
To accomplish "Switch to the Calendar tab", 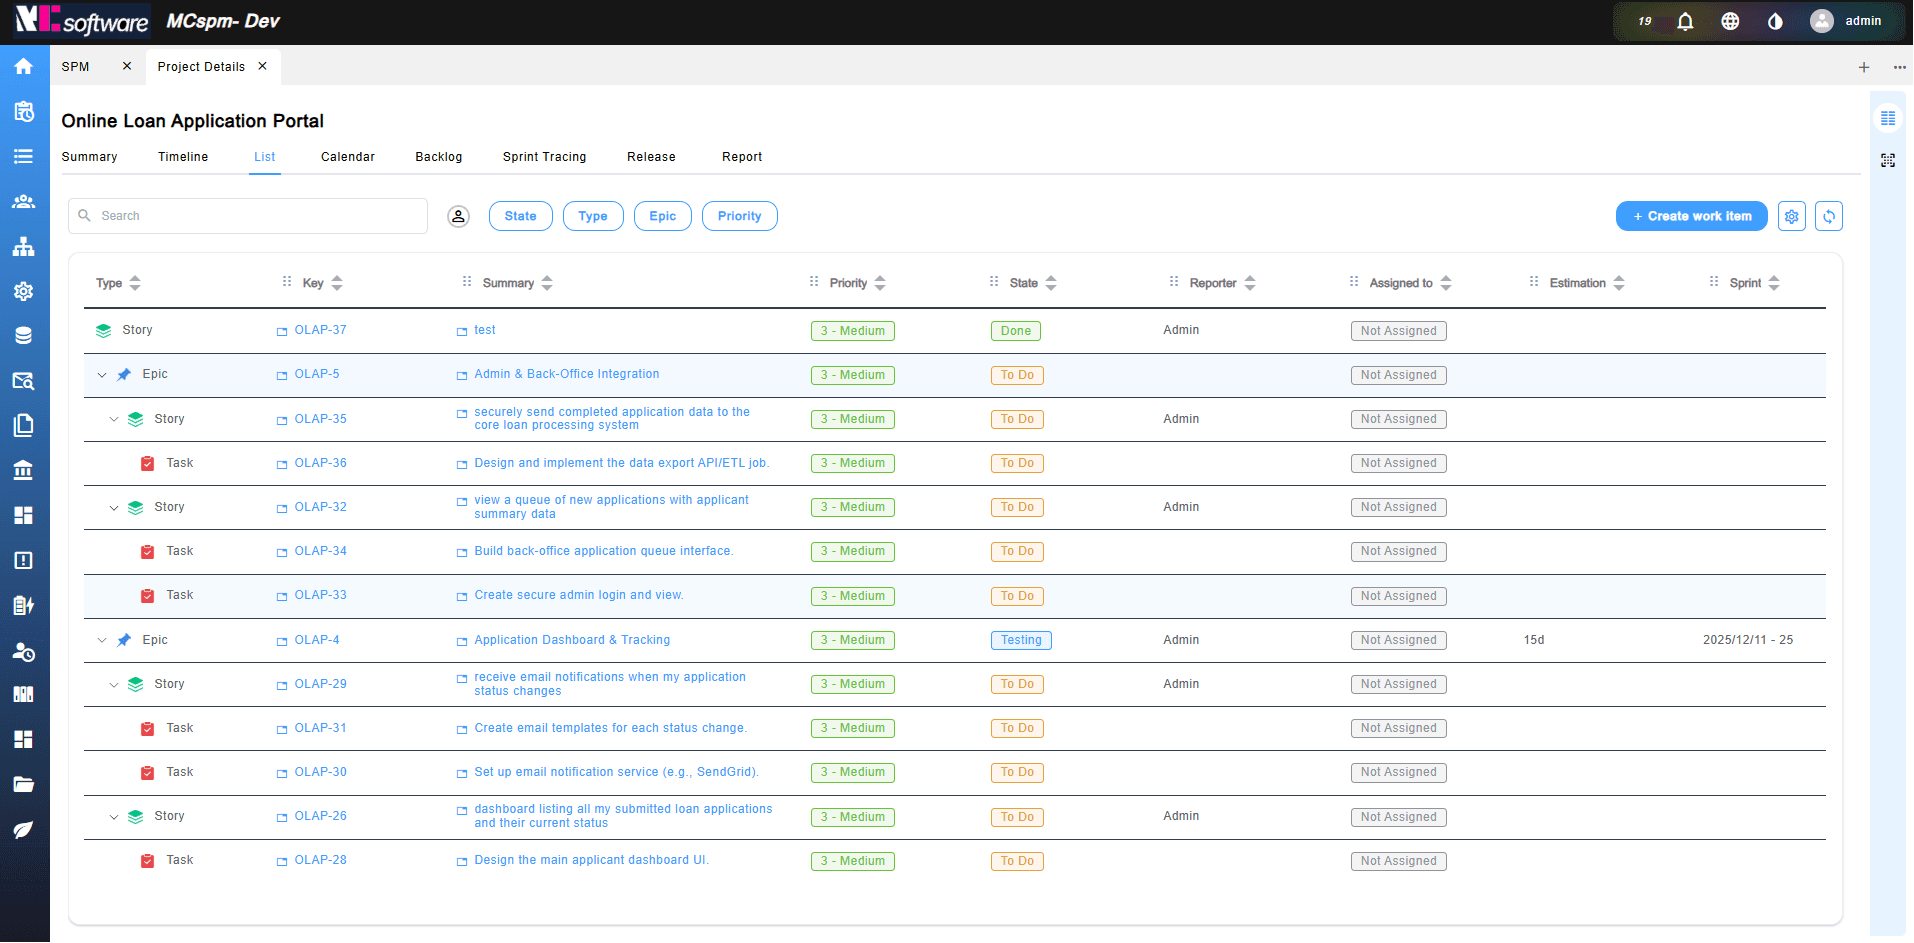I will pyautogui.click(x=348, y=157).
